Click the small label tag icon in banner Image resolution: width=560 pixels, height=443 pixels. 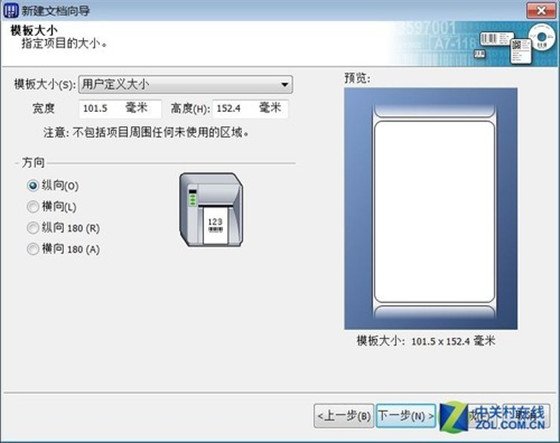(x=479, y=54)
